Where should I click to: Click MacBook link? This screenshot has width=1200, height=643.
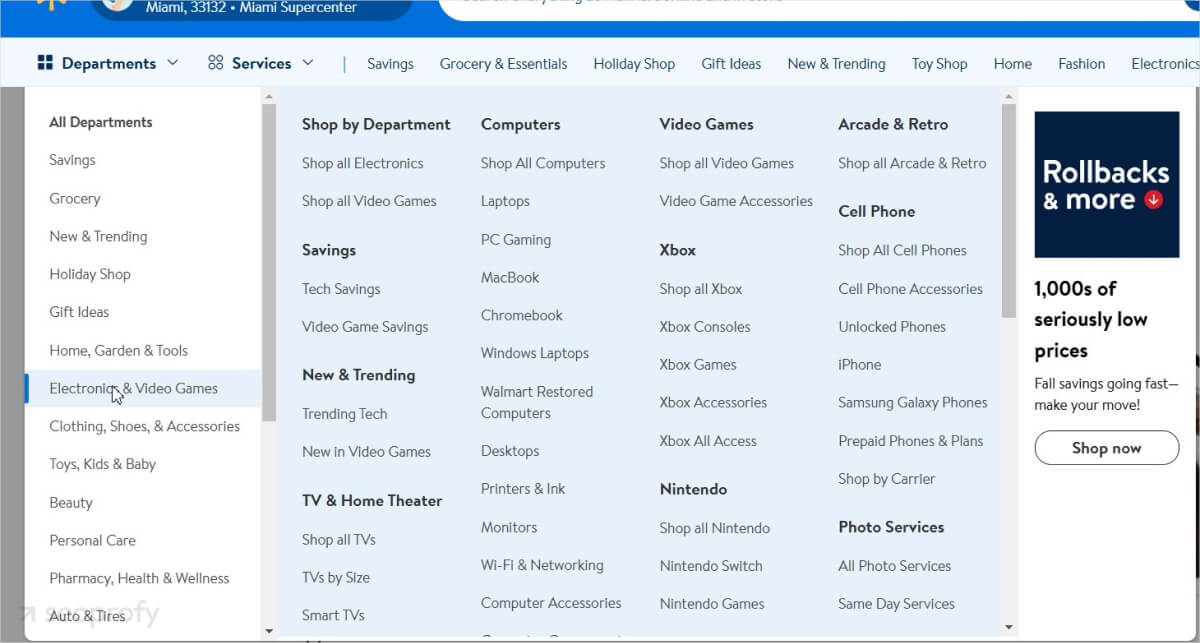510,278
